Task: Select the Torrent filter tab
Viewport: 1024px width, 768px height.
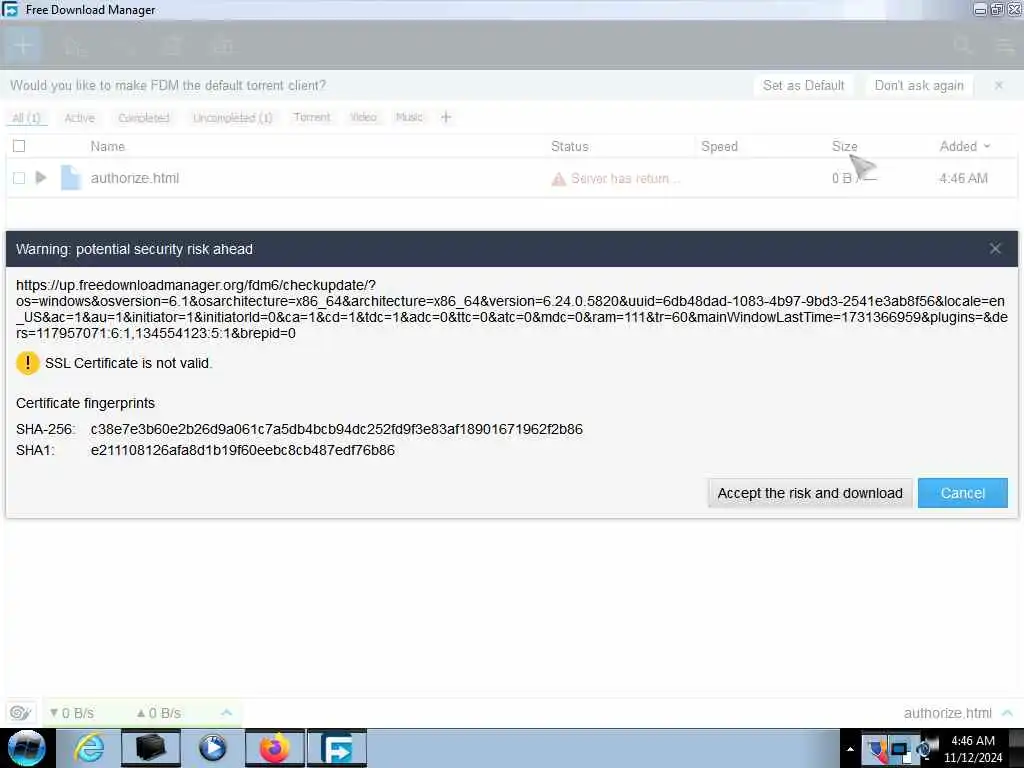Action: tap(312, 117)
